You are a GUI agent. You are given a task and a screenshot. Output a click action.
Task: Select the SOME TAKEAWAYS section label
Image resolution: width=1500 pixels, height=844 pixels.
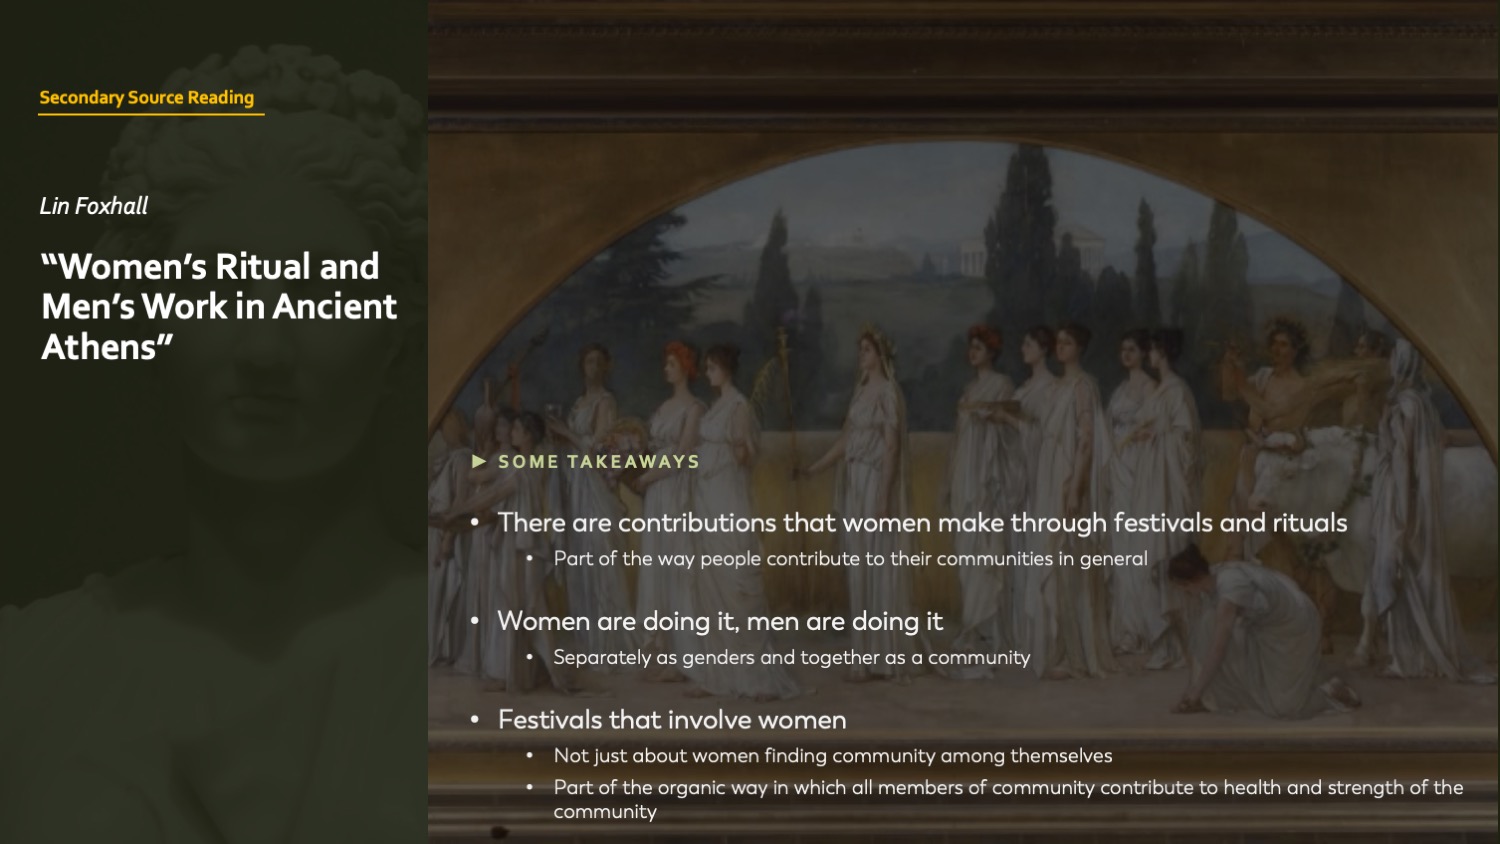pos(598,462)
